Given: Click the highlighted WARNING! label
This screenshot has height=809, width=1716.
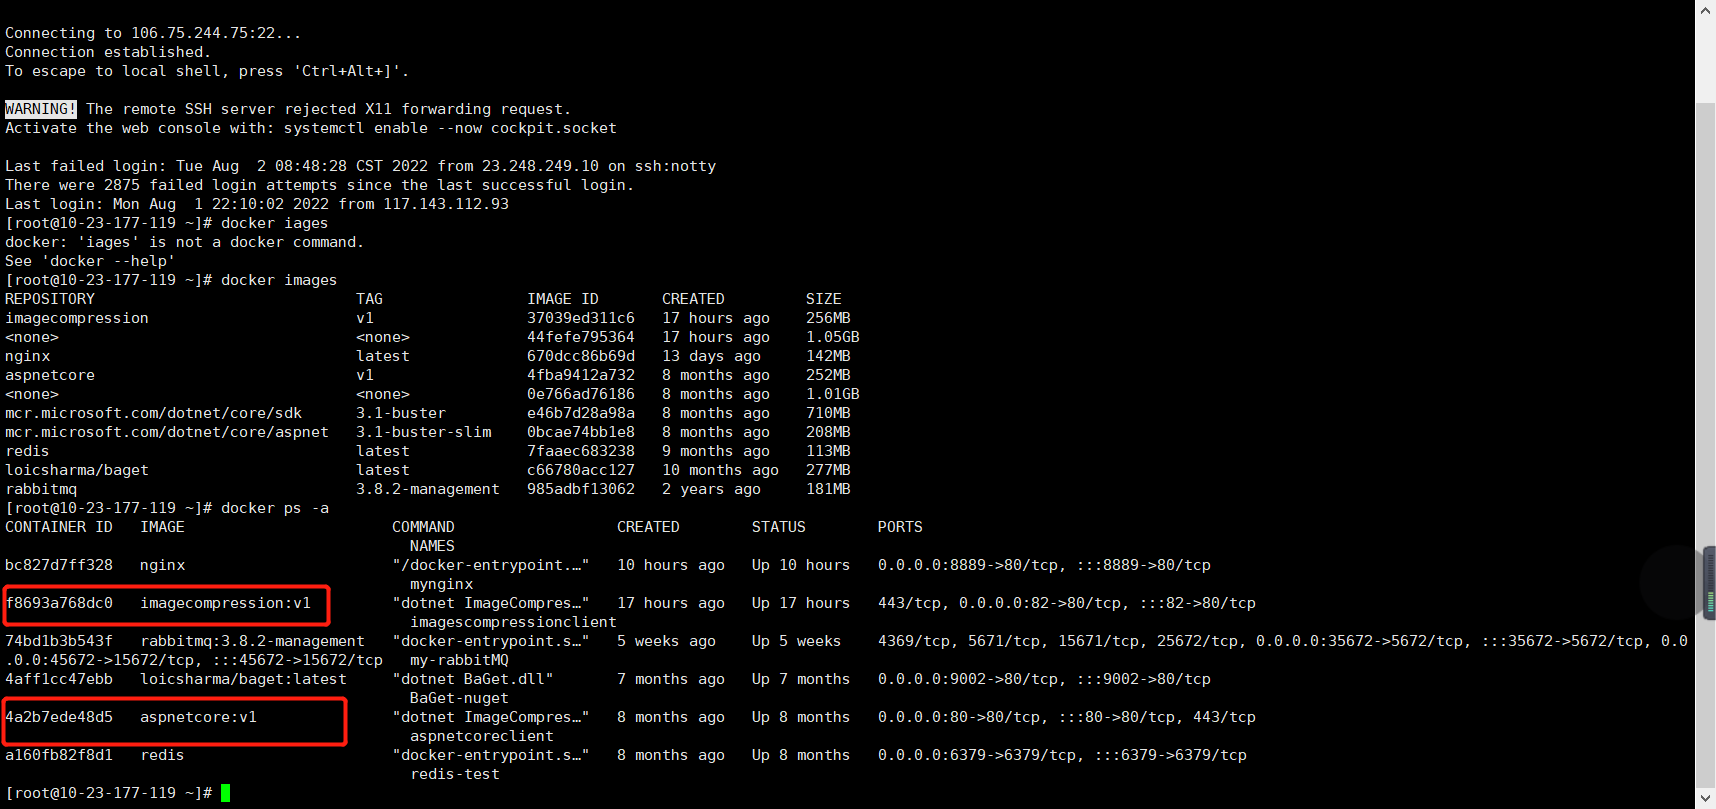Looking at the screenshot, I should coord(40,109).
